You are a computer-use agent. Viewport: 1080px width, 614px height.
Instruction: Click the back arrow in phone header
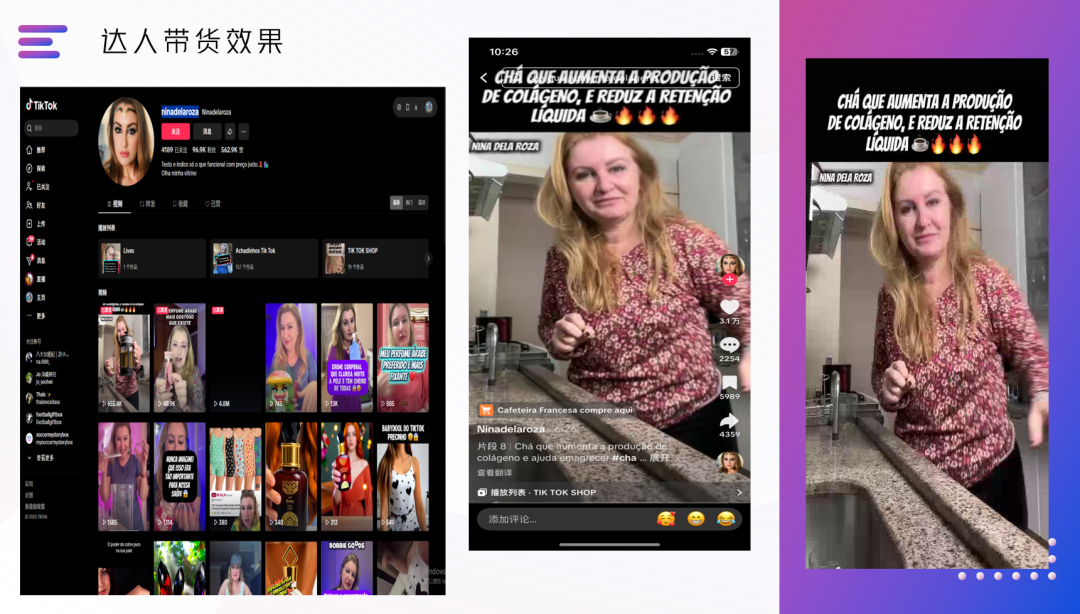click(484, 78)
